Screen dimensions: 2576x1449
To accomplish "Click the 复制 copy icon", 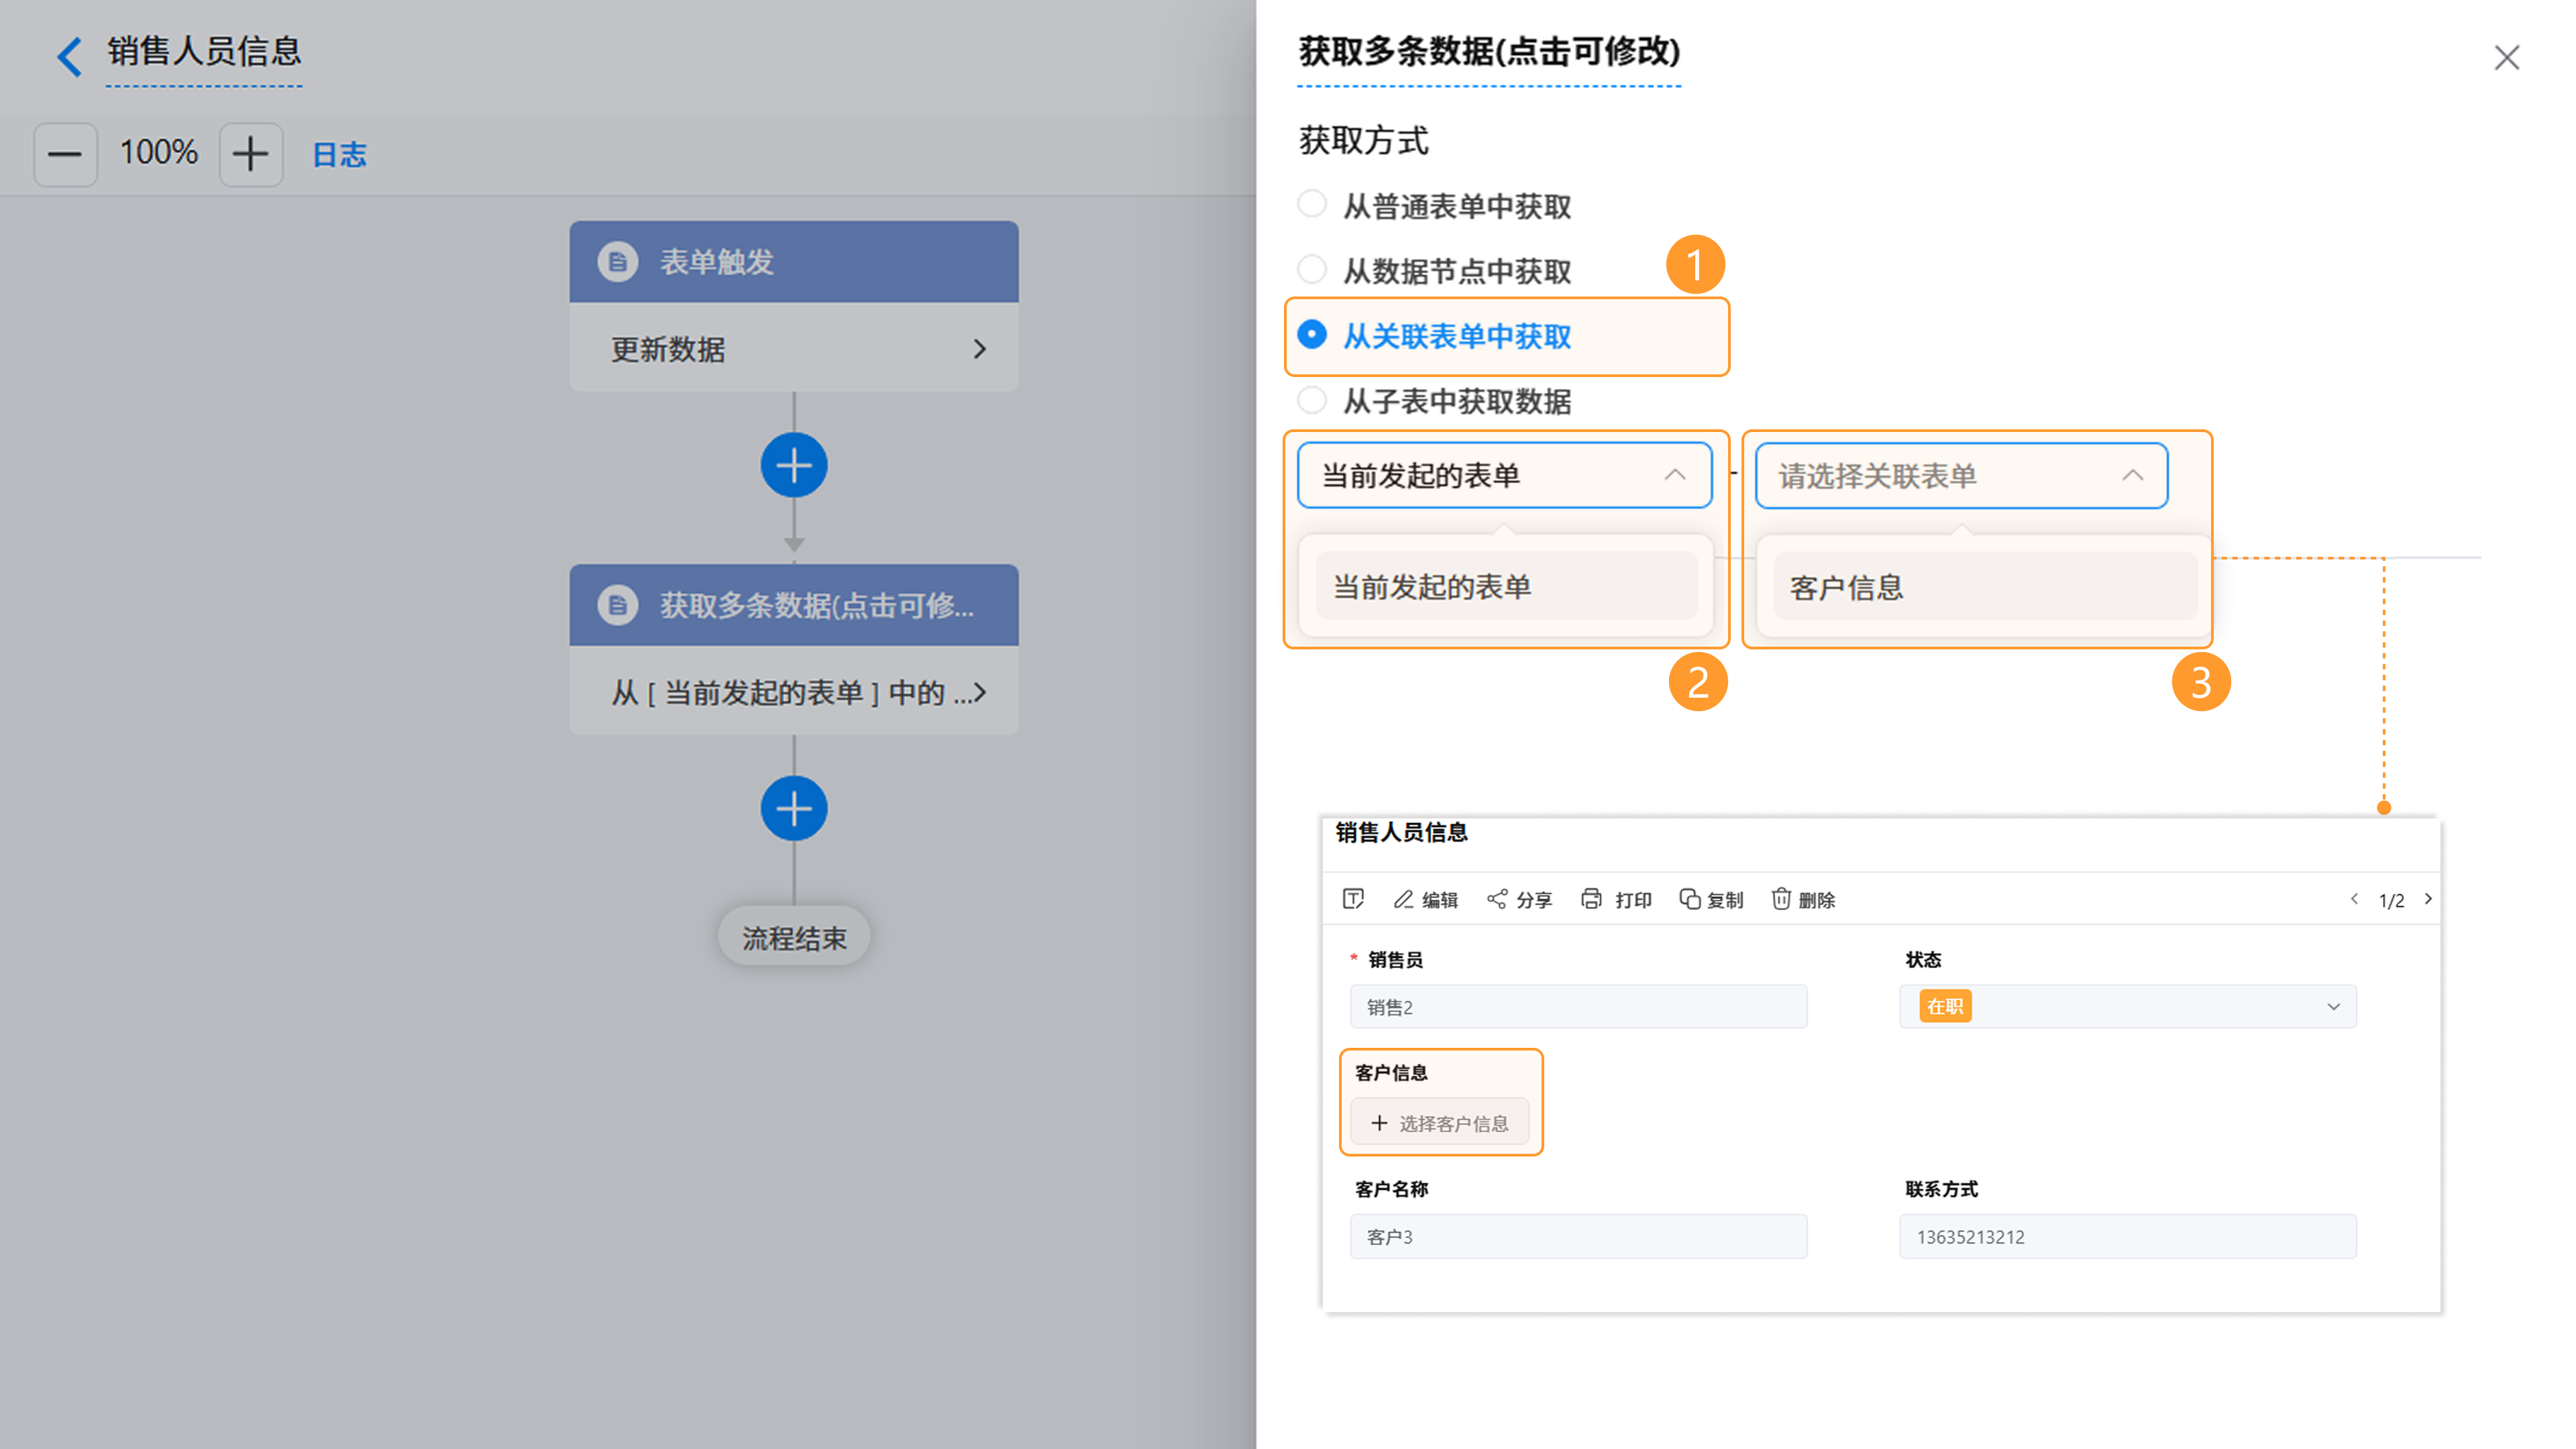I will (1689, 899).
